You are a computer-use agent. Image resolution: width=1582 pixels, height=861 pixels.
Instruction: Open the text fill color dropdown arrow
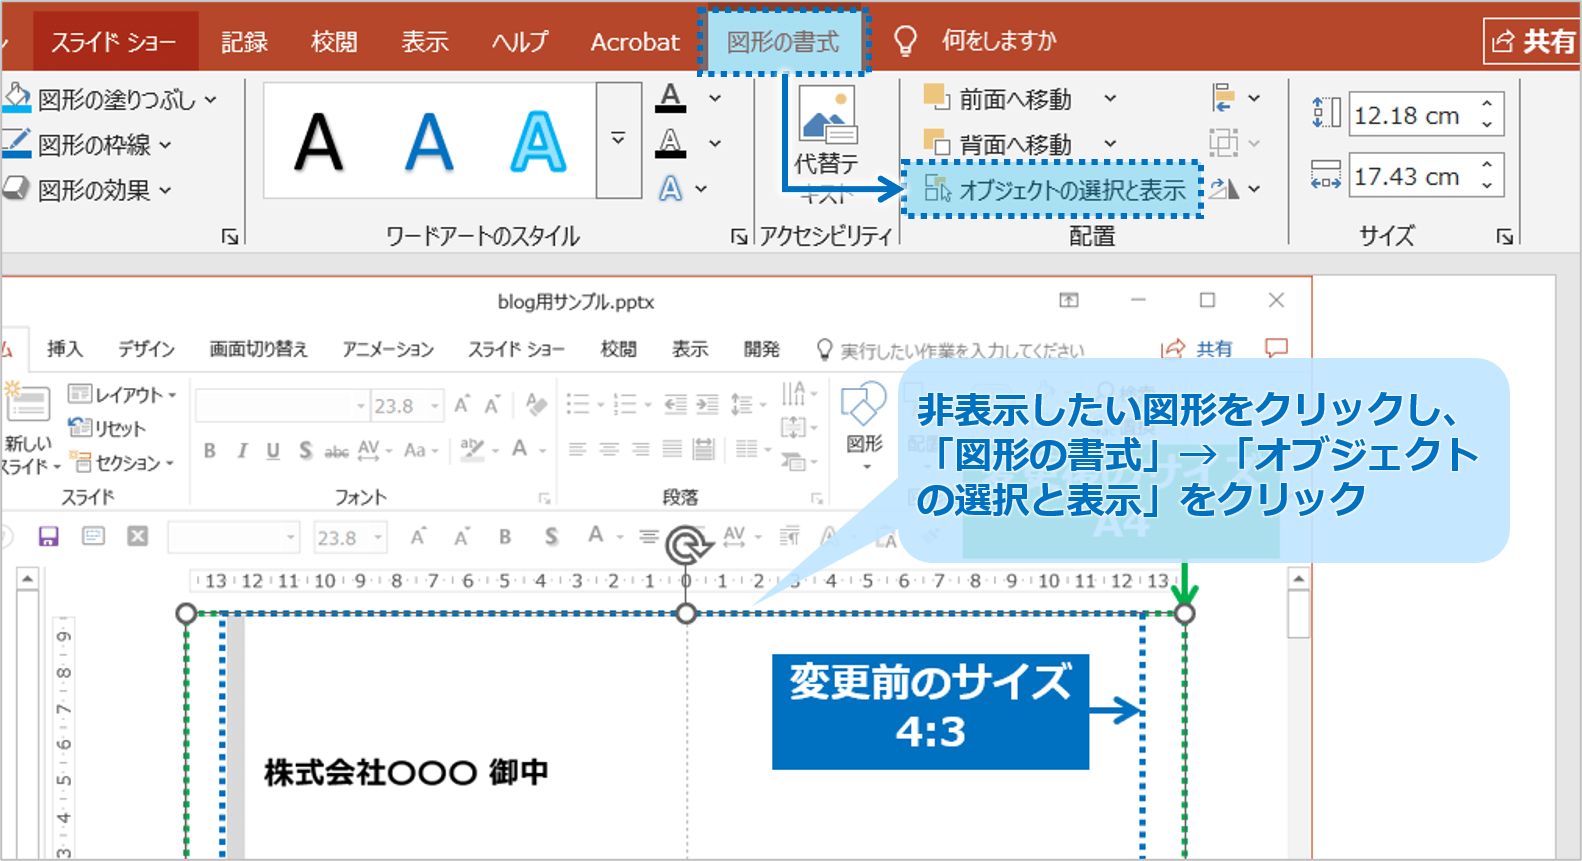tap(715, 99)
